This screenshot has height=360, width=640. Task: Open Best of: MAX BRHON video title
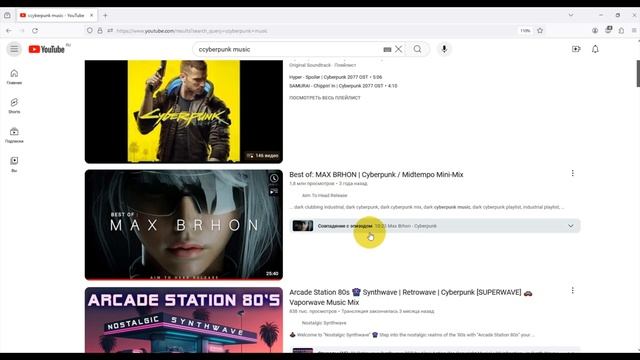click(x=376, y=175)
